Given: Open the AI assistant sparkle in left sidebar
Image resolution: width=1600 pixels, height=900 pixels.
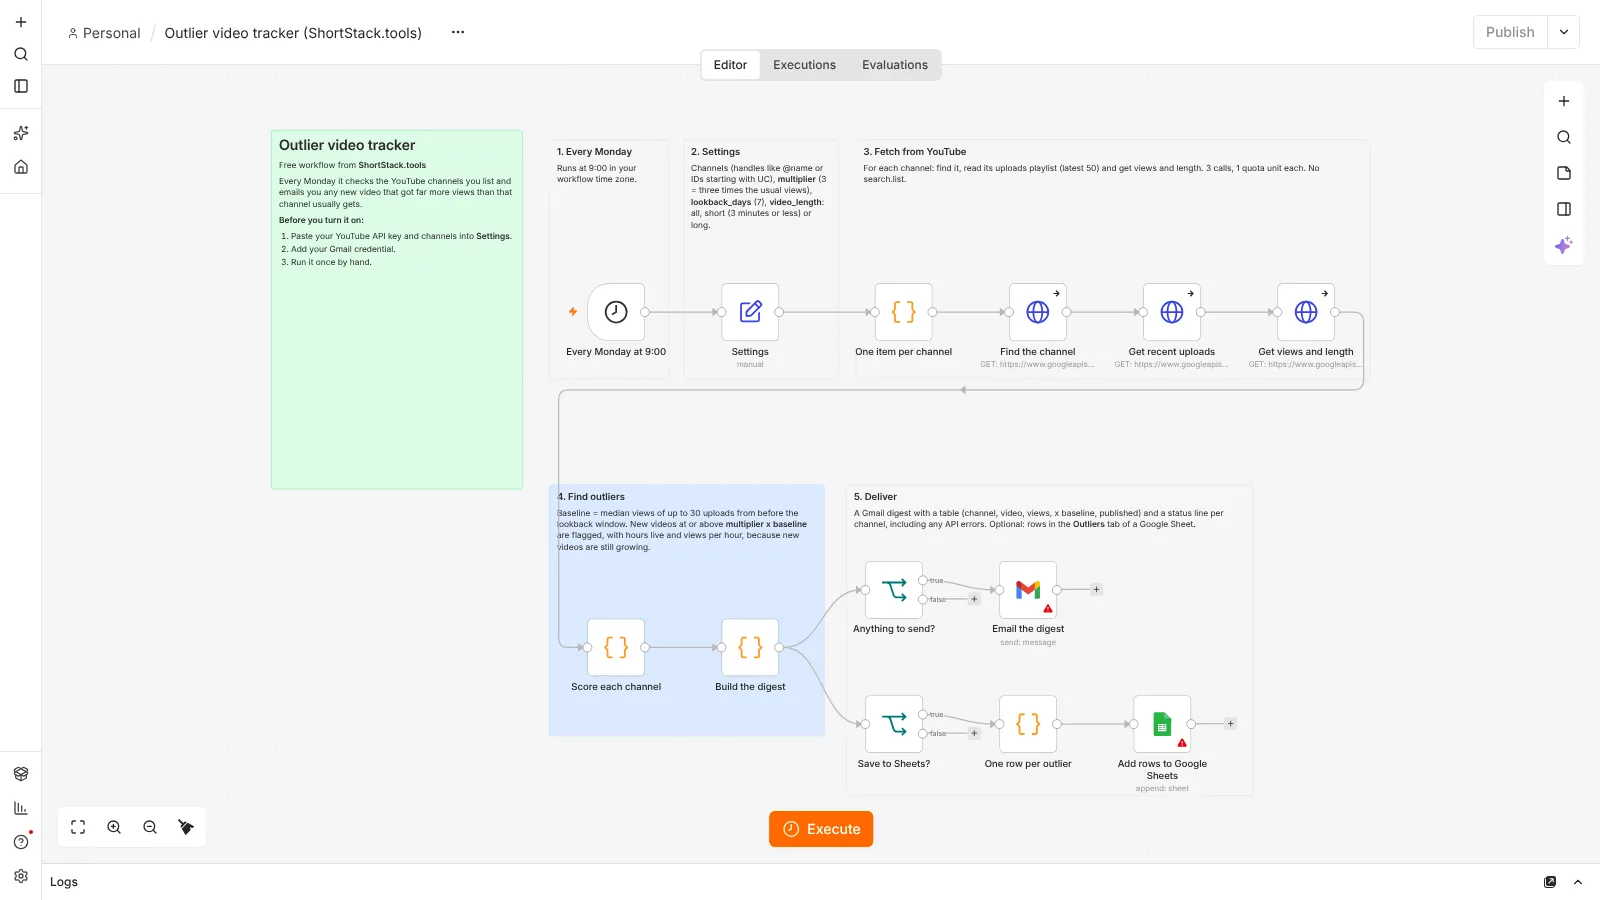Looking at the screenshot, I should pyautogui.click(x=21, y=133).
